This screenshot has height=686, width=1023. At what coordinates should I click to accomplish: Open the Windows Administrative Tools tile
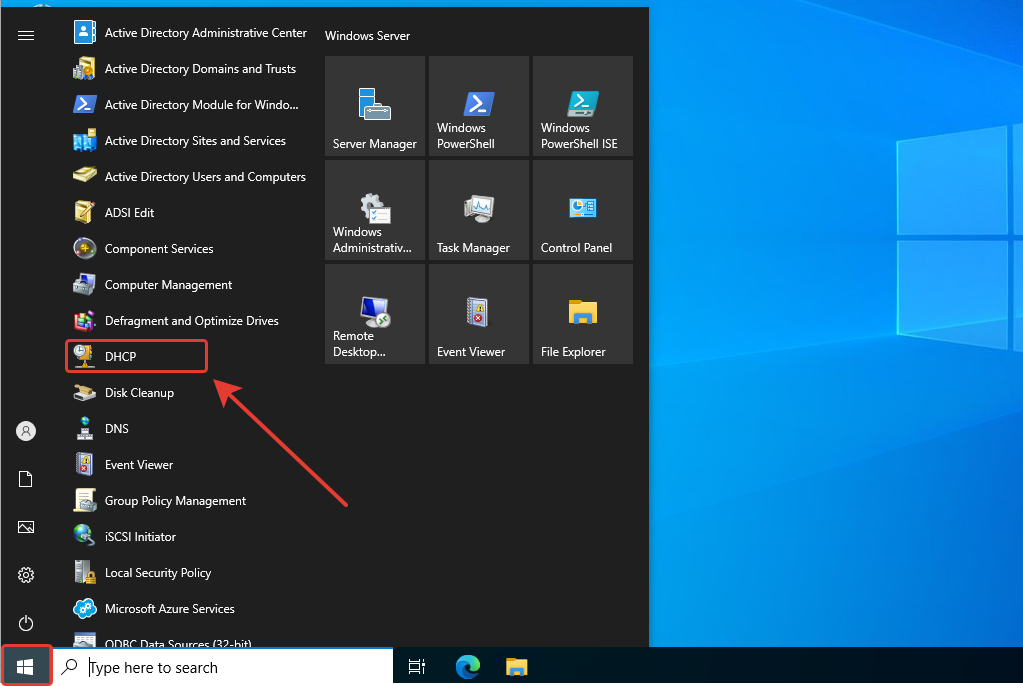(375, 211)
